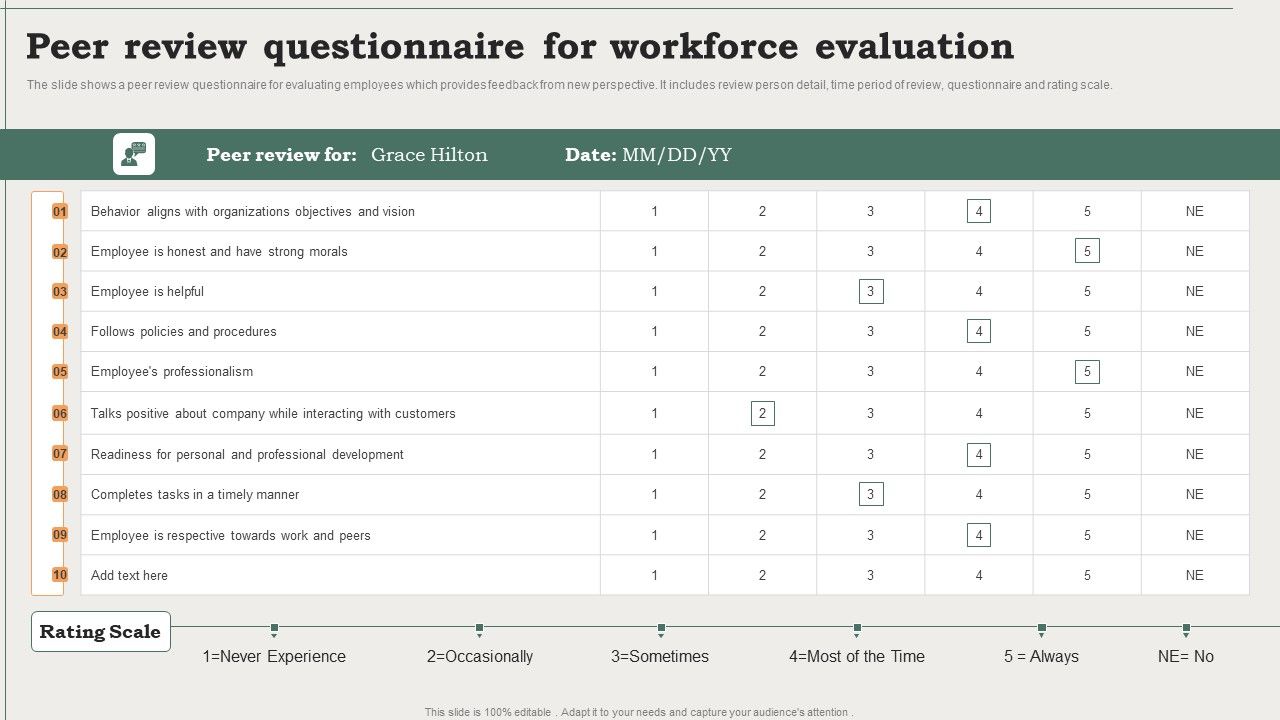1280x720 pixels.
Task: Click the 'Date:' label in header
Action: pyautogui.click(x=590, y=155)
